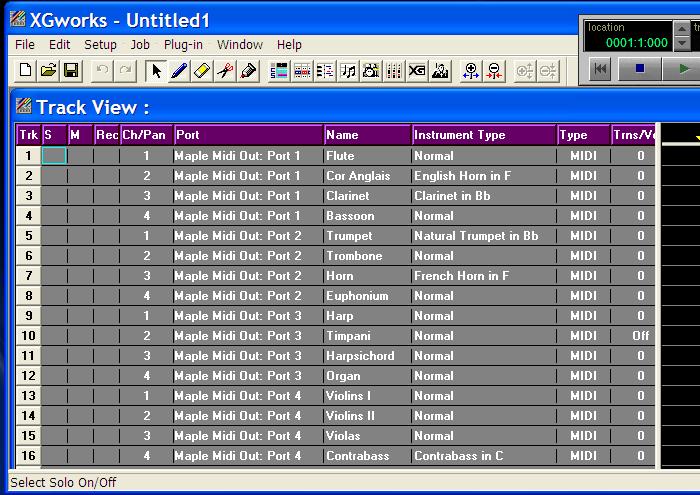
Task: Arm record on the Clarinet track
Action: pos(107,196)
